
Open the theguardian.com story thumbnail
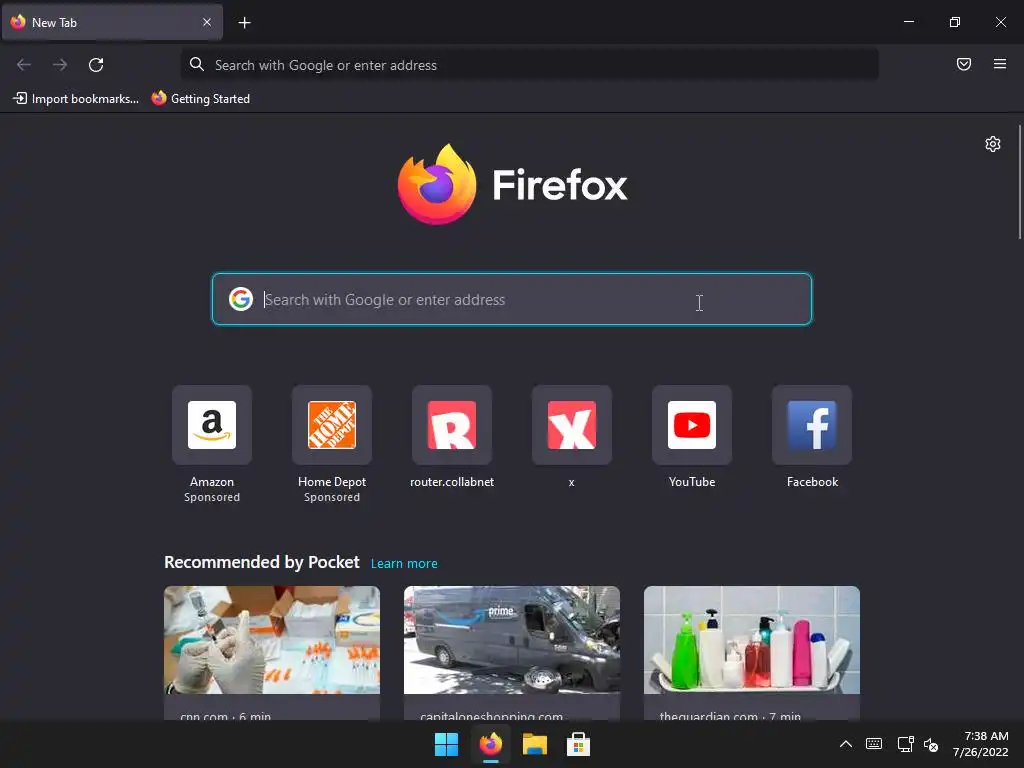tap(752, 640)
